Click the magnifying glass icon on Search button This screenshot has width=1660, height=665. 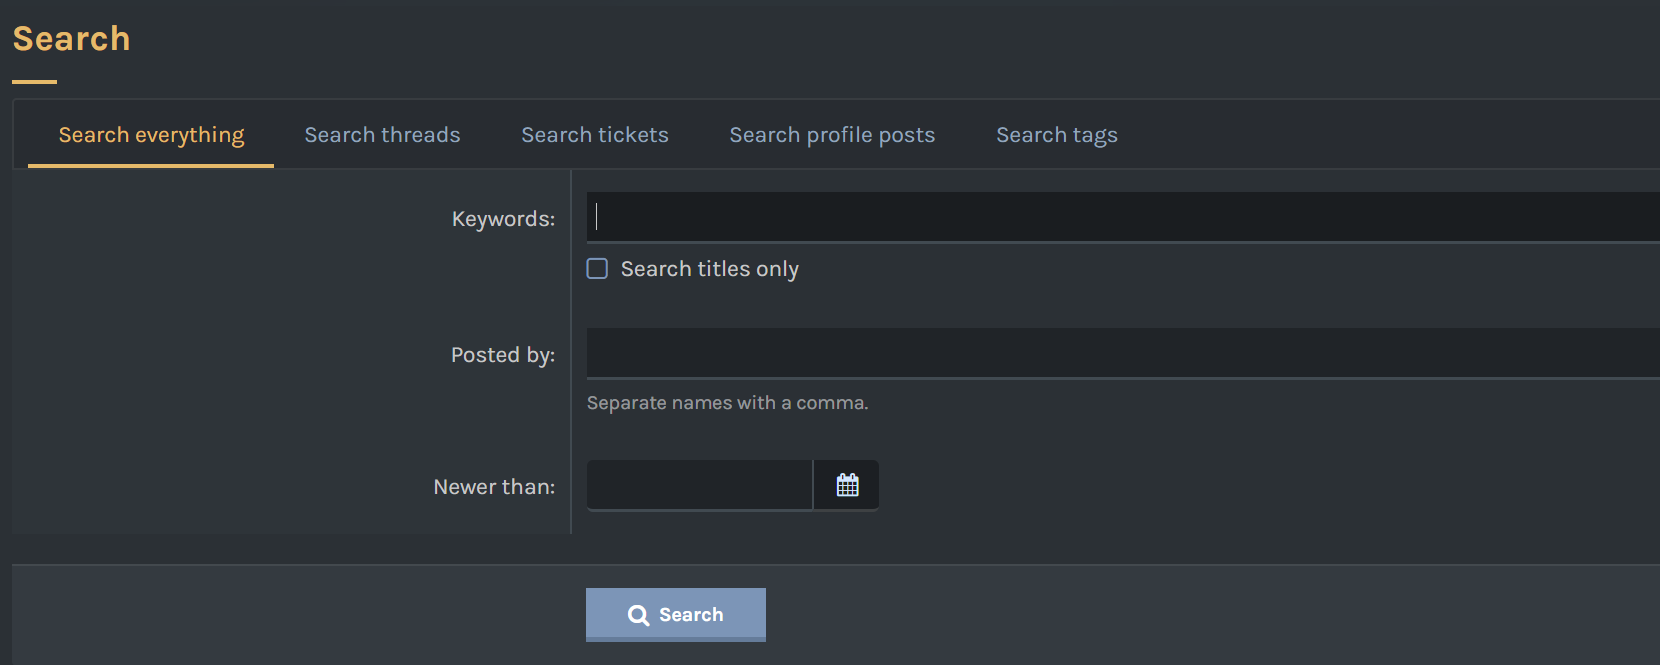[638, 615]
